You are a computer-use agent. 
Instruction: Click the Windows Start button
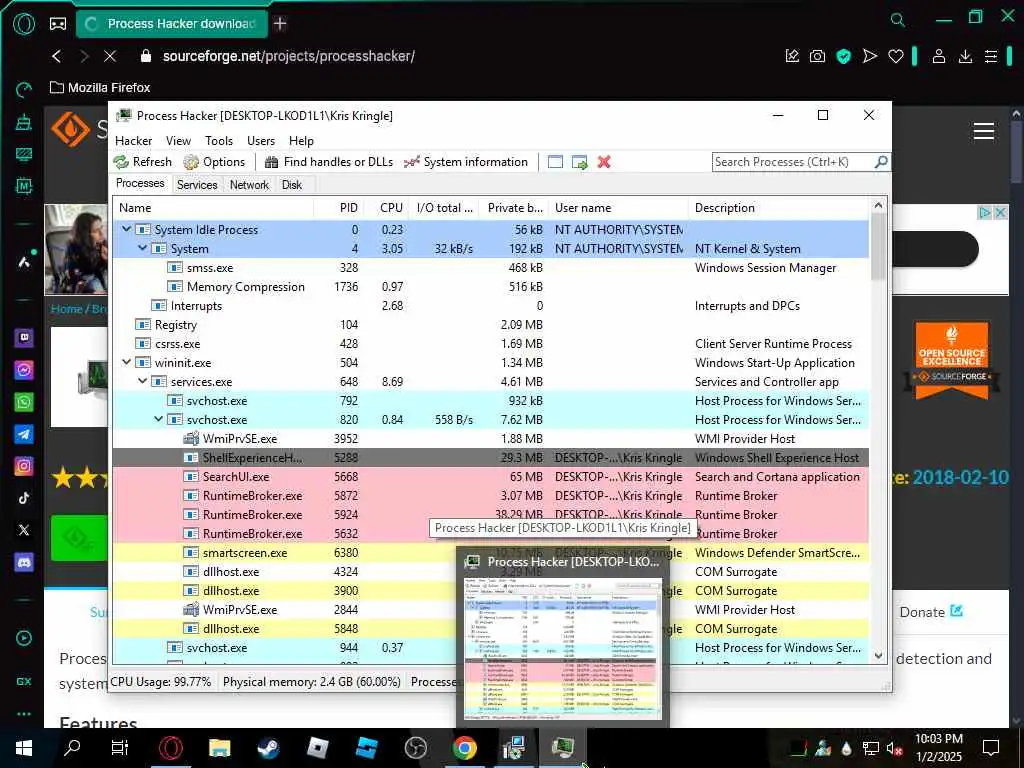pos(24,748)
